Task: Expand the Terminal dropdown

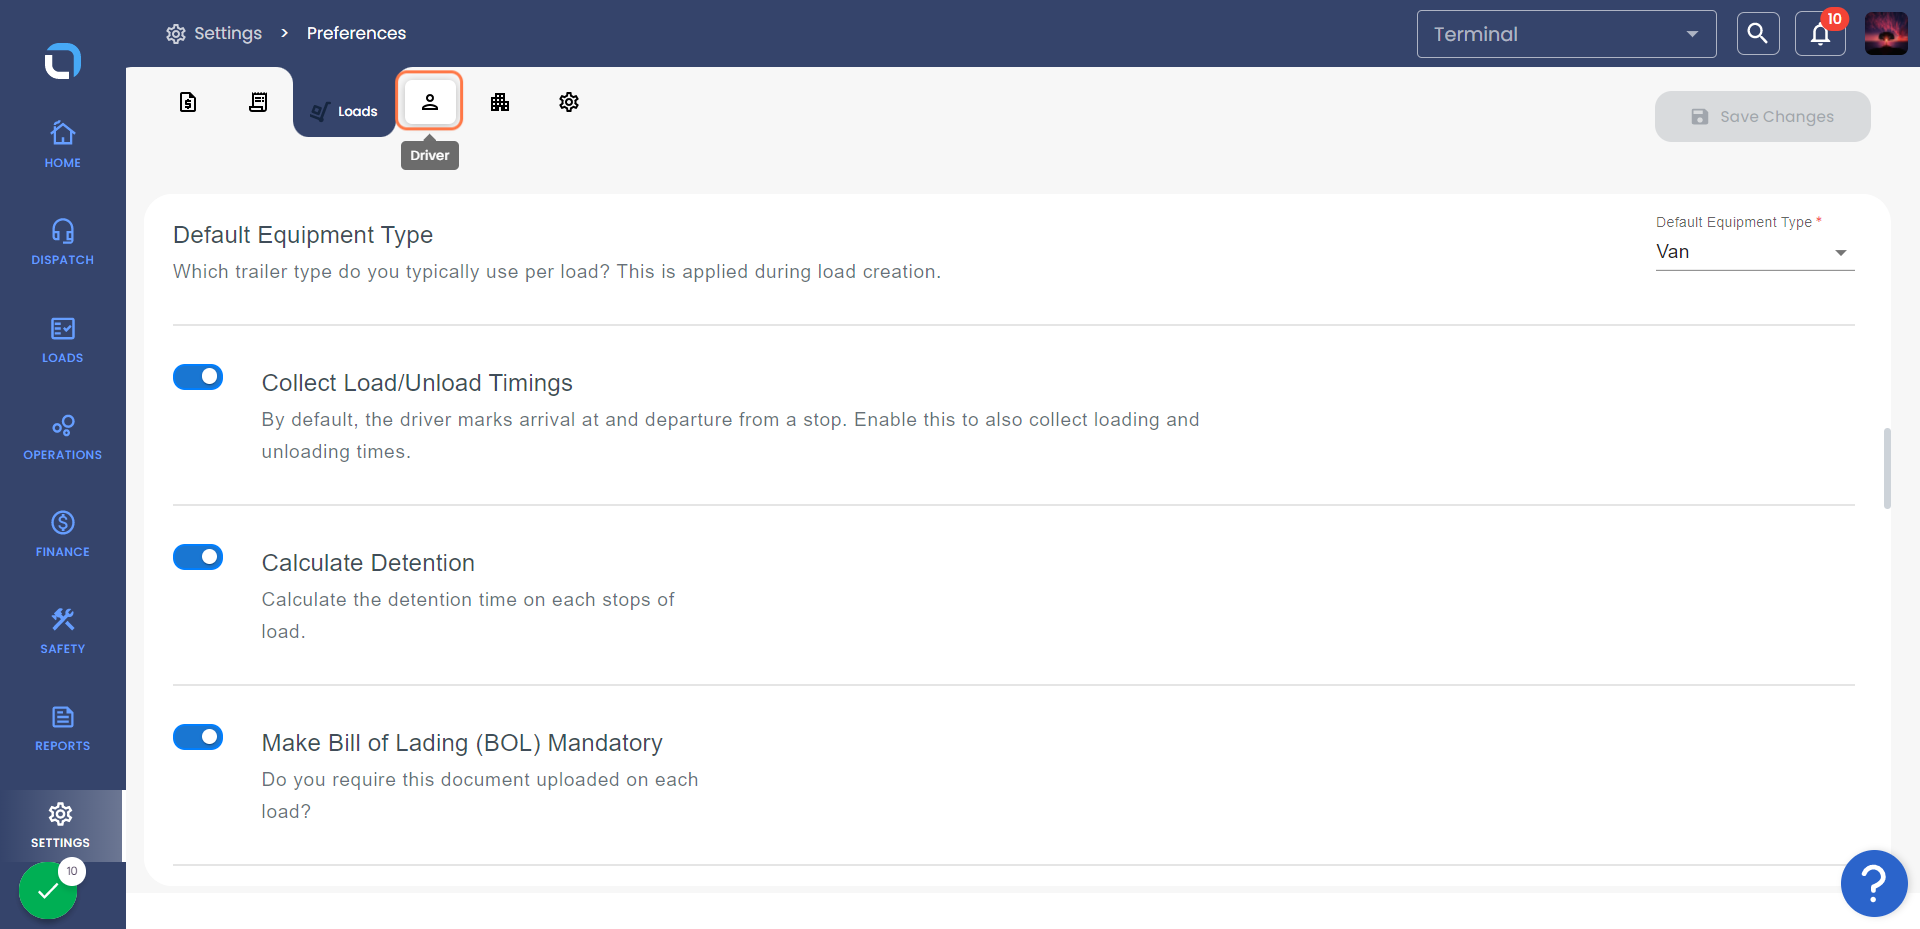Action: 1566,34
